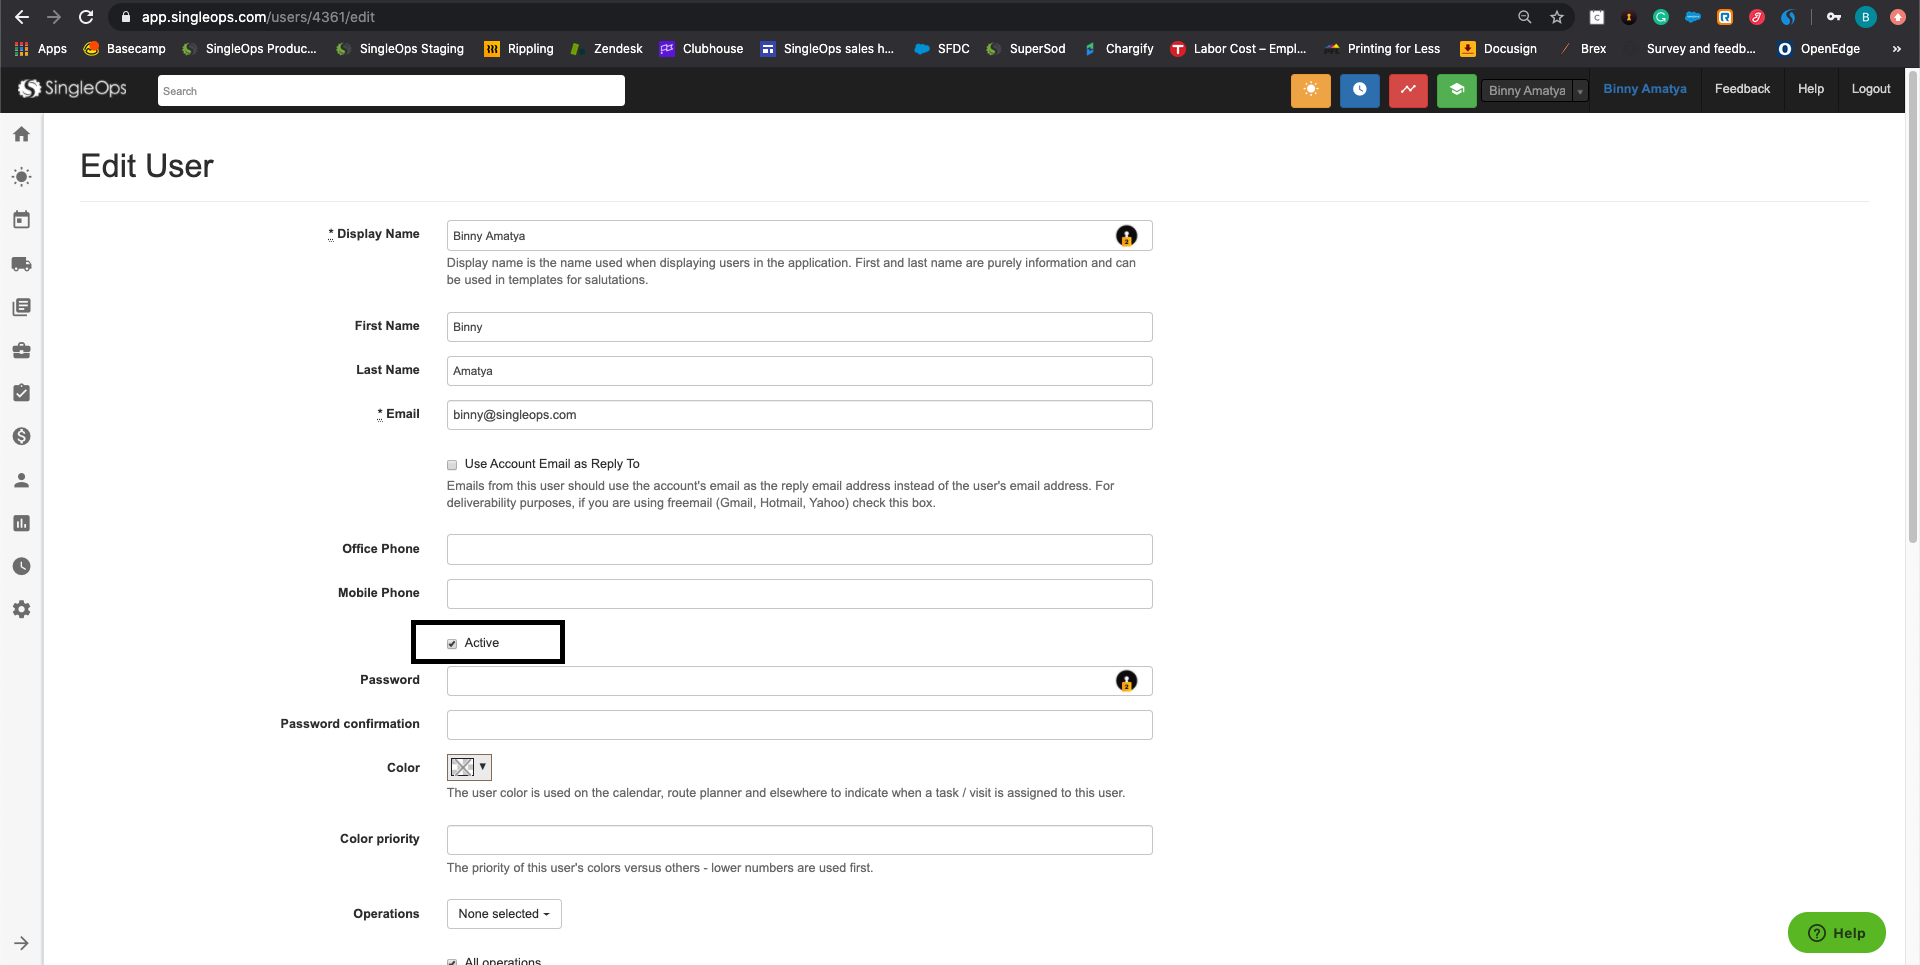Toggle Use Account Email as Reply To checkbox
1920x965 pixels.
(452, 465)
